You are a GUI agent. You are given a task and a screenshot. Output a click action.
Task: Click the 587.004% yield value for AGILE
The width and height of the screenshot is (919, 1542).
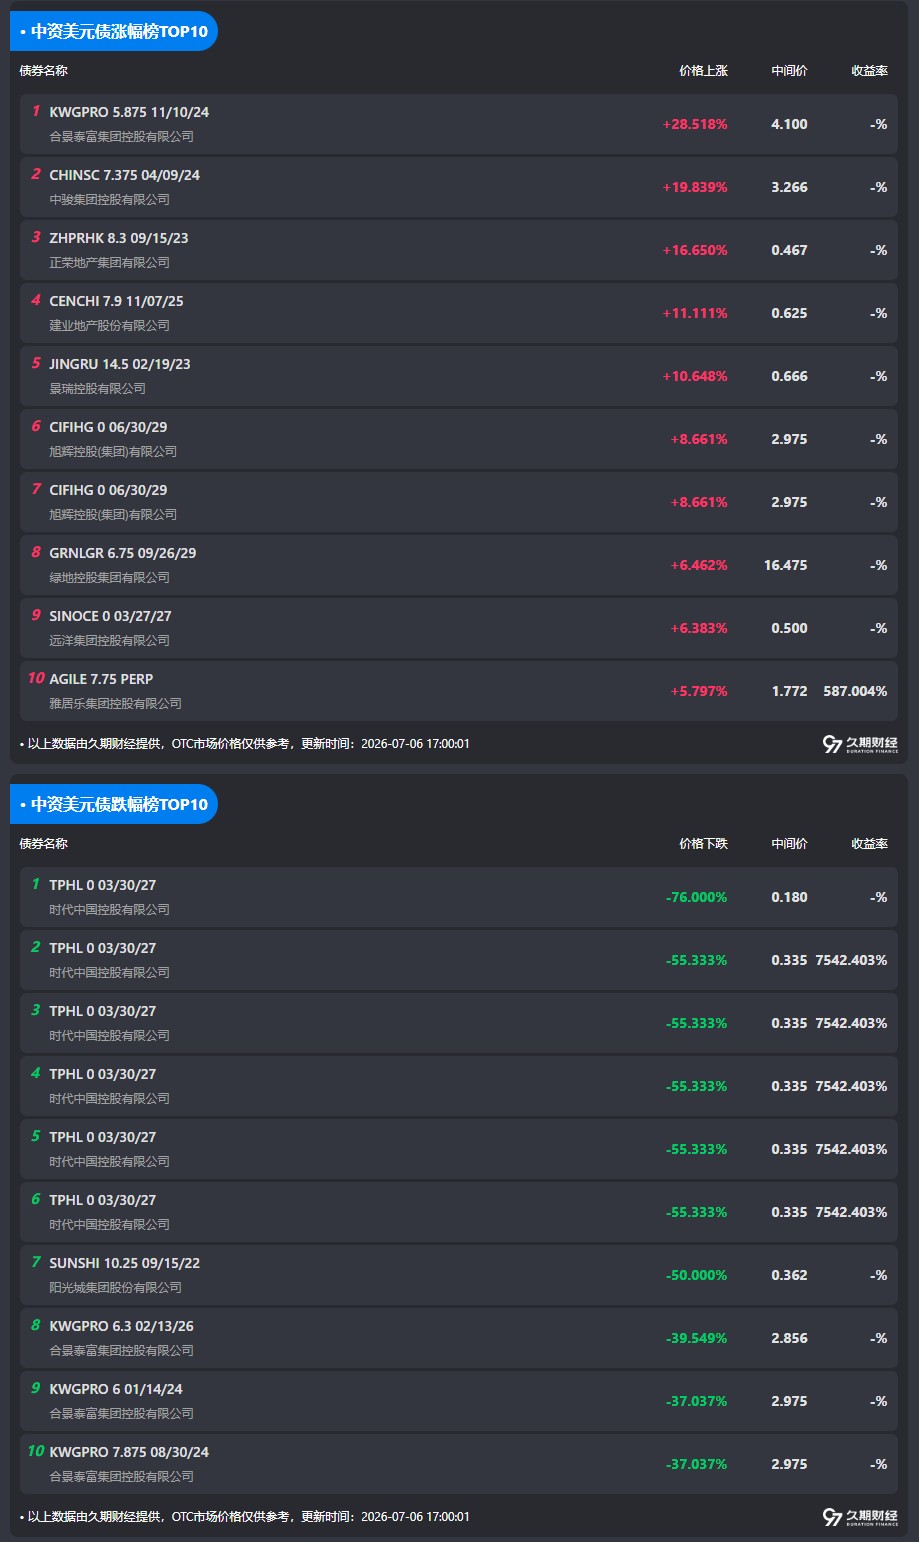click(x=855, y=691)
